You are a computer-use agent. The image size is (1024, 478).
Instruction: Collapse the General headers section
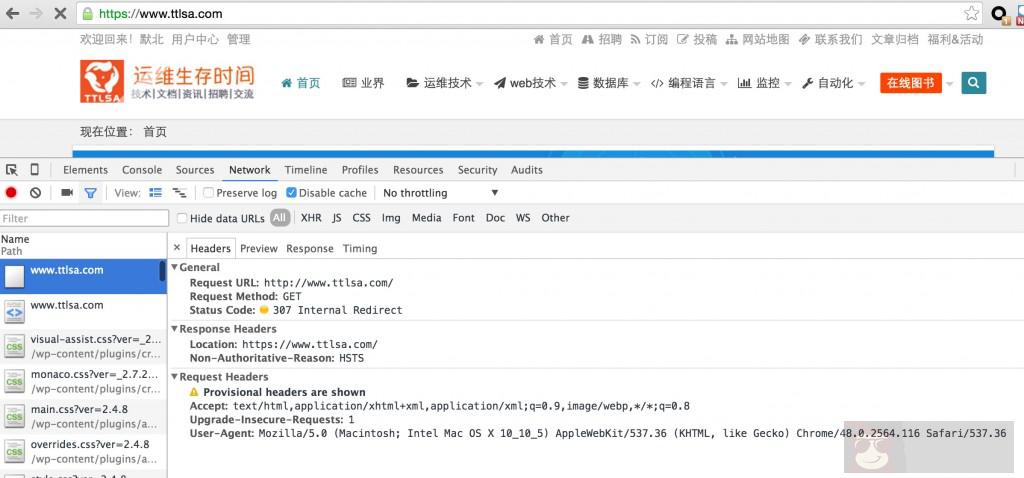click(x=175, y=268)
